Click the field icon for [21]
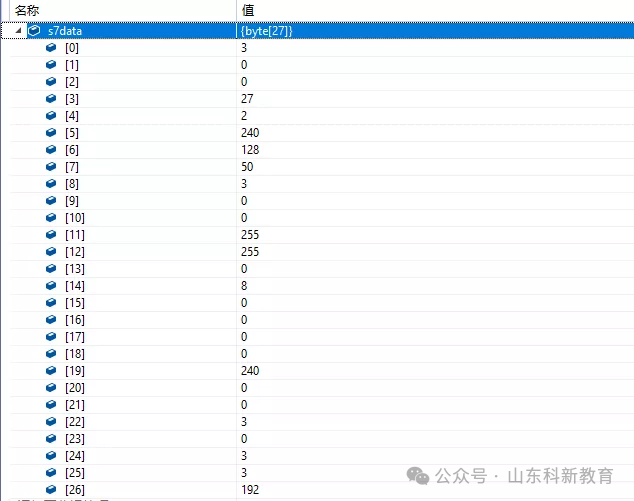 pos(51,404)
